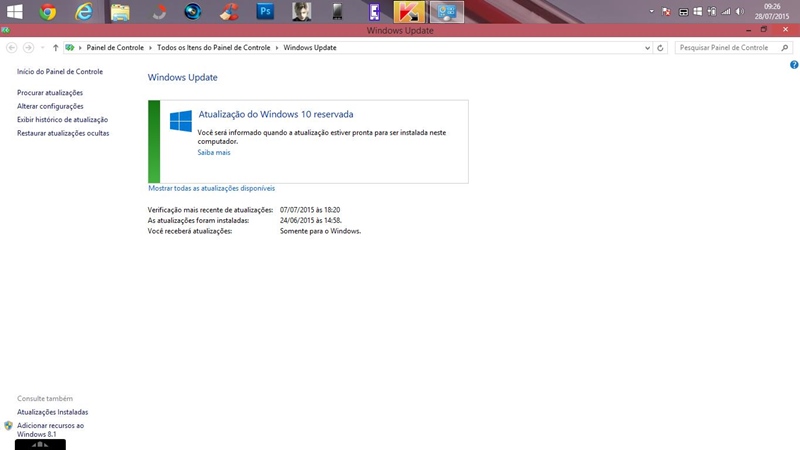Image resolution: width=800 pixels, height=450 pixels.
Task: Open the volume speaker tray icon
Action: coord(740,11)
